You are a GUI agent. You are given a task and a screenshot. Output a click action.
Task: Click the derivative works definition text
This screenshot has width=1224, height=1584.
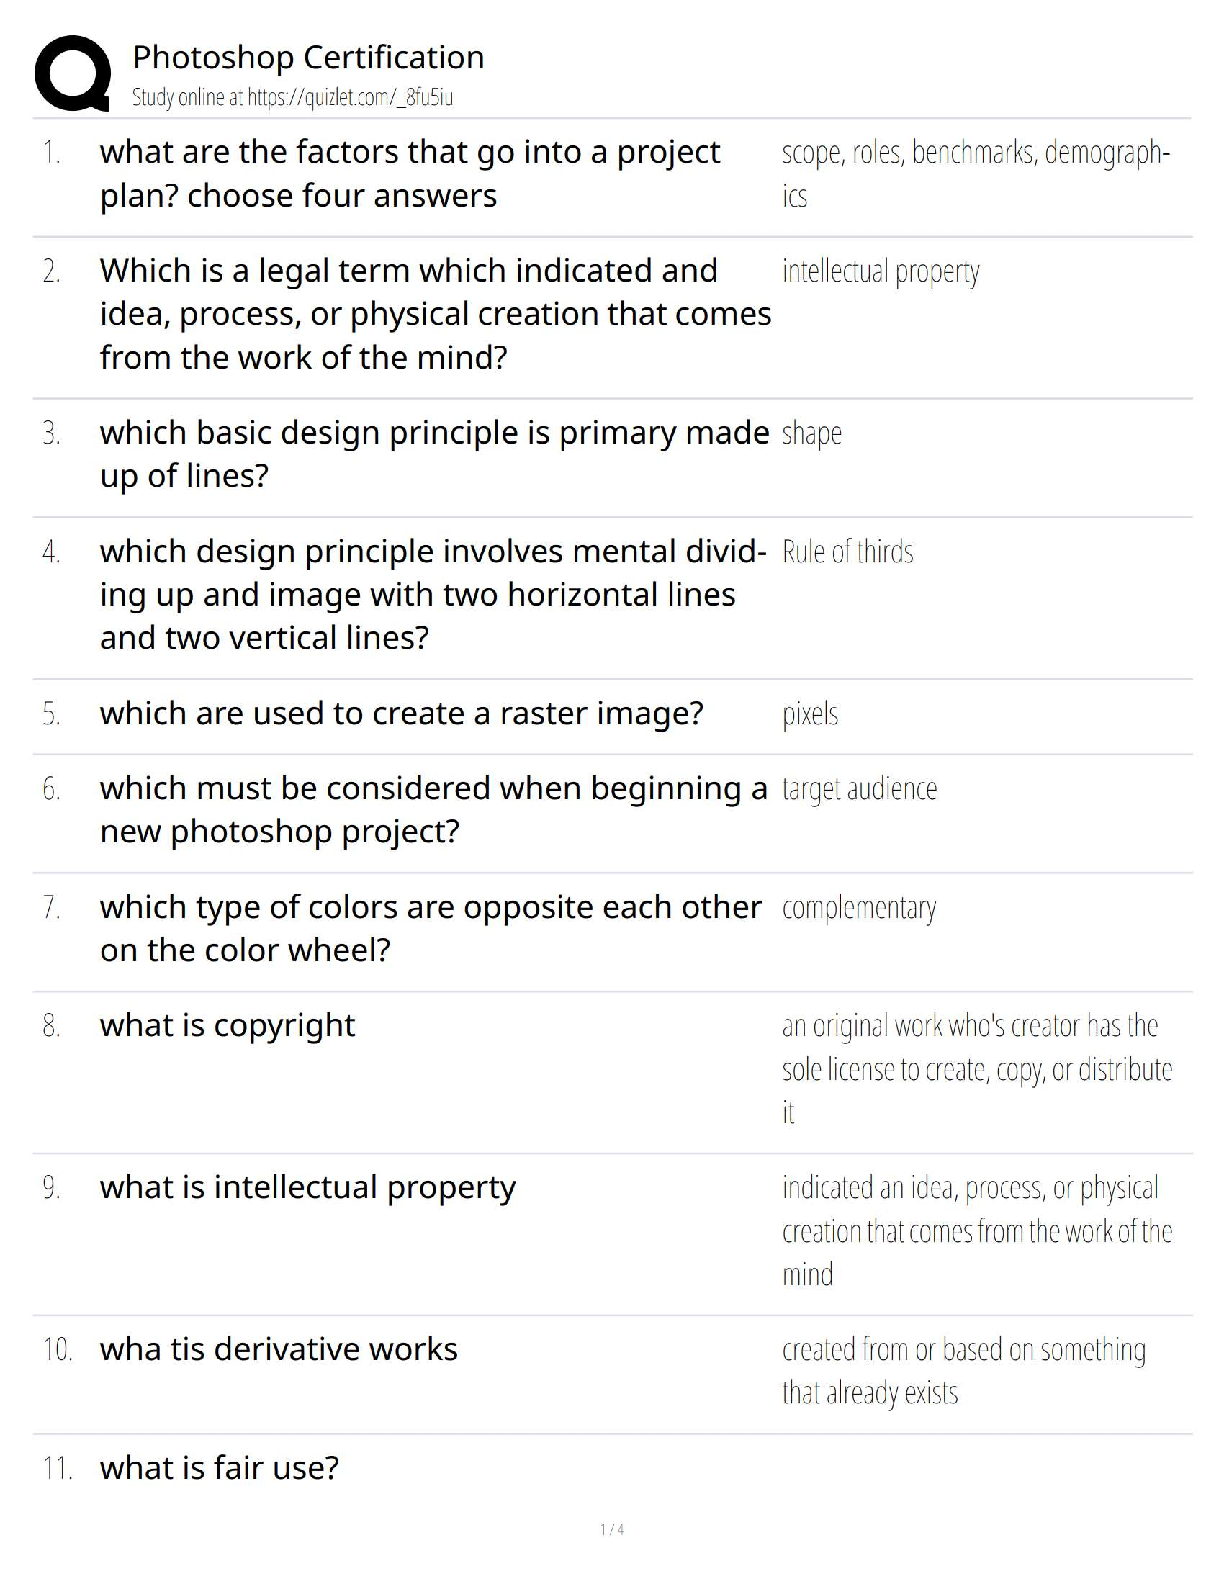pos(963,1371)
